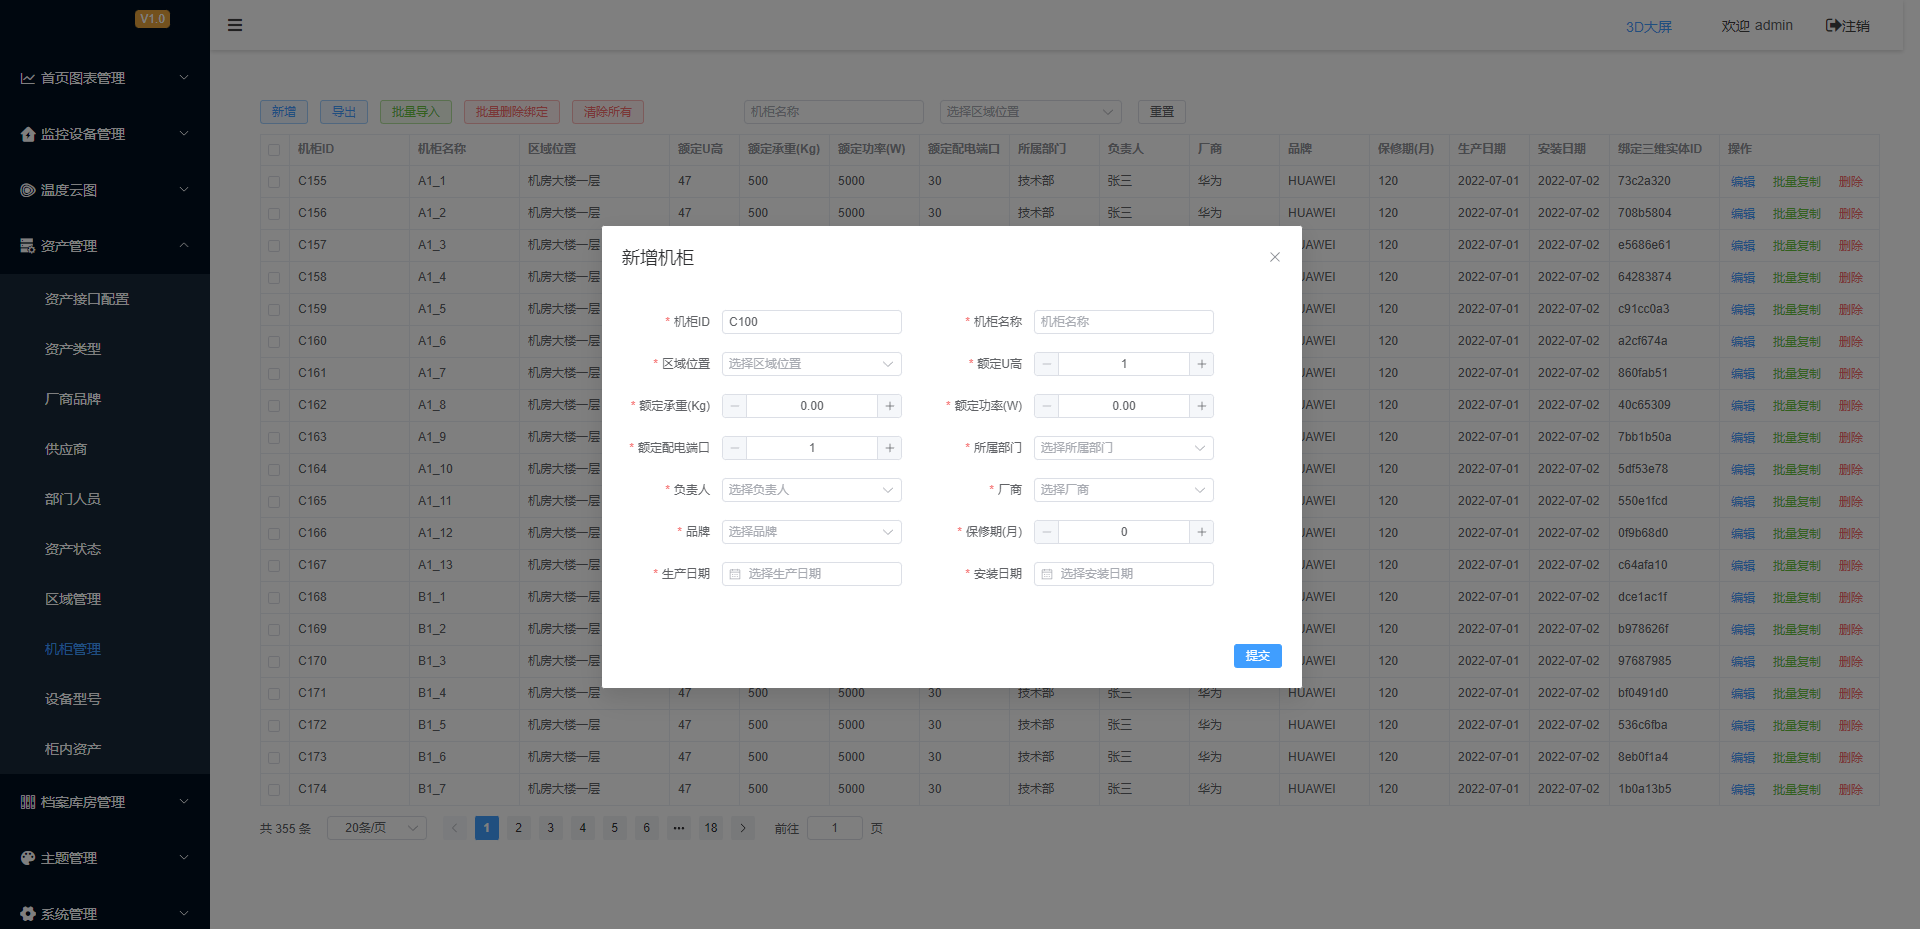The width and height of the screenshot is (1920, 929).
Task: Toggle the hamburger menu icon
Action: click(235, 25)
